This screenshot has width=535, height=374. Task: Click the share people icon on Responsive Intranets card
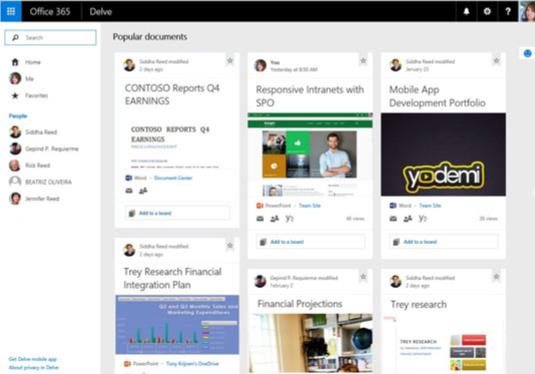(274, 218)
